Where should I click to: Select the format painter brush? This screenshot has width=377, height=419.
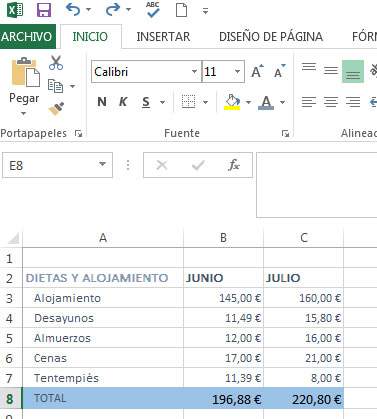[56, 109]
